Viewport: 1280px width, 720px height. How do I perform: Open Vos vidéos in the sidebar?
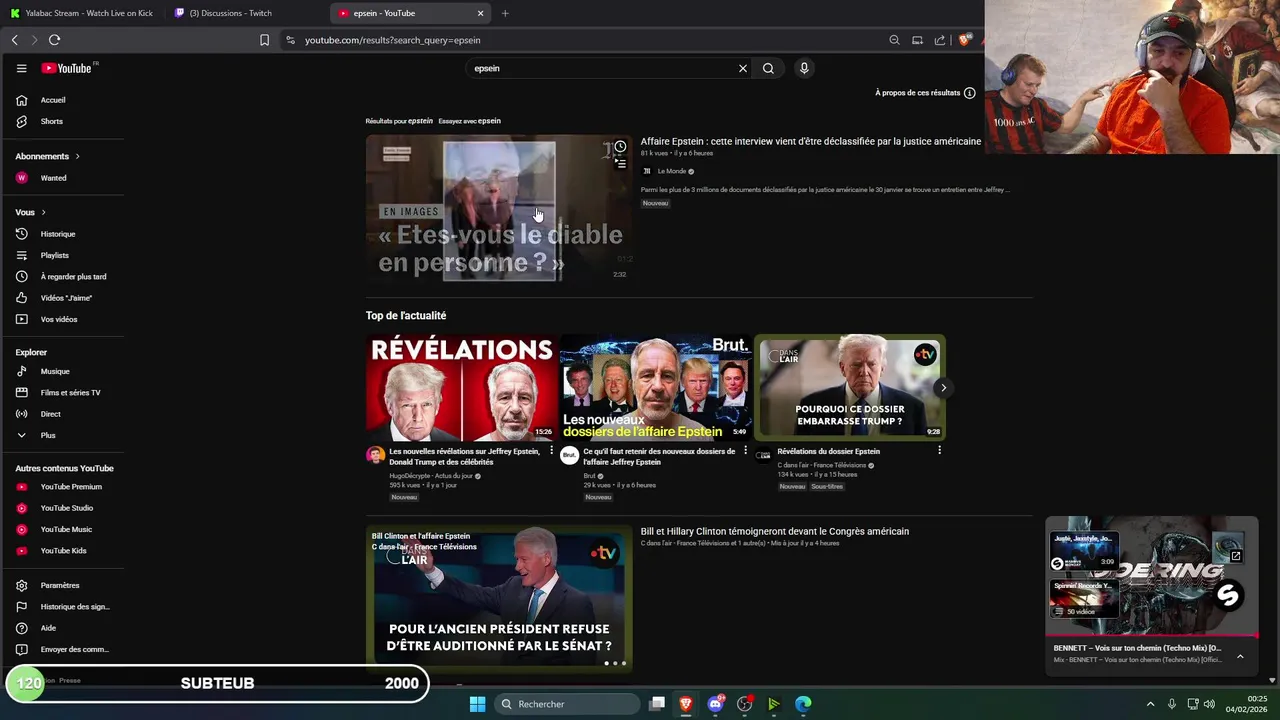[x=47, y=319]
